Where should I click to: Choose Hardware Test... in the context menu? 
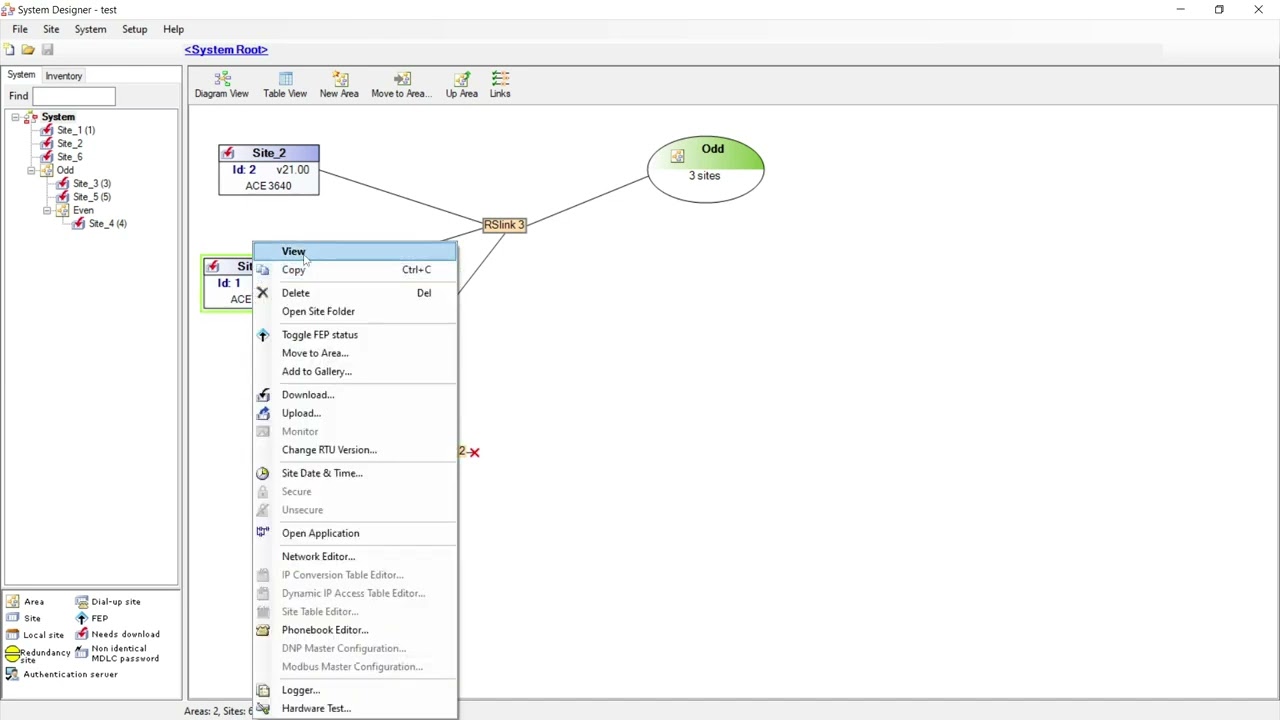coord(355,708)
